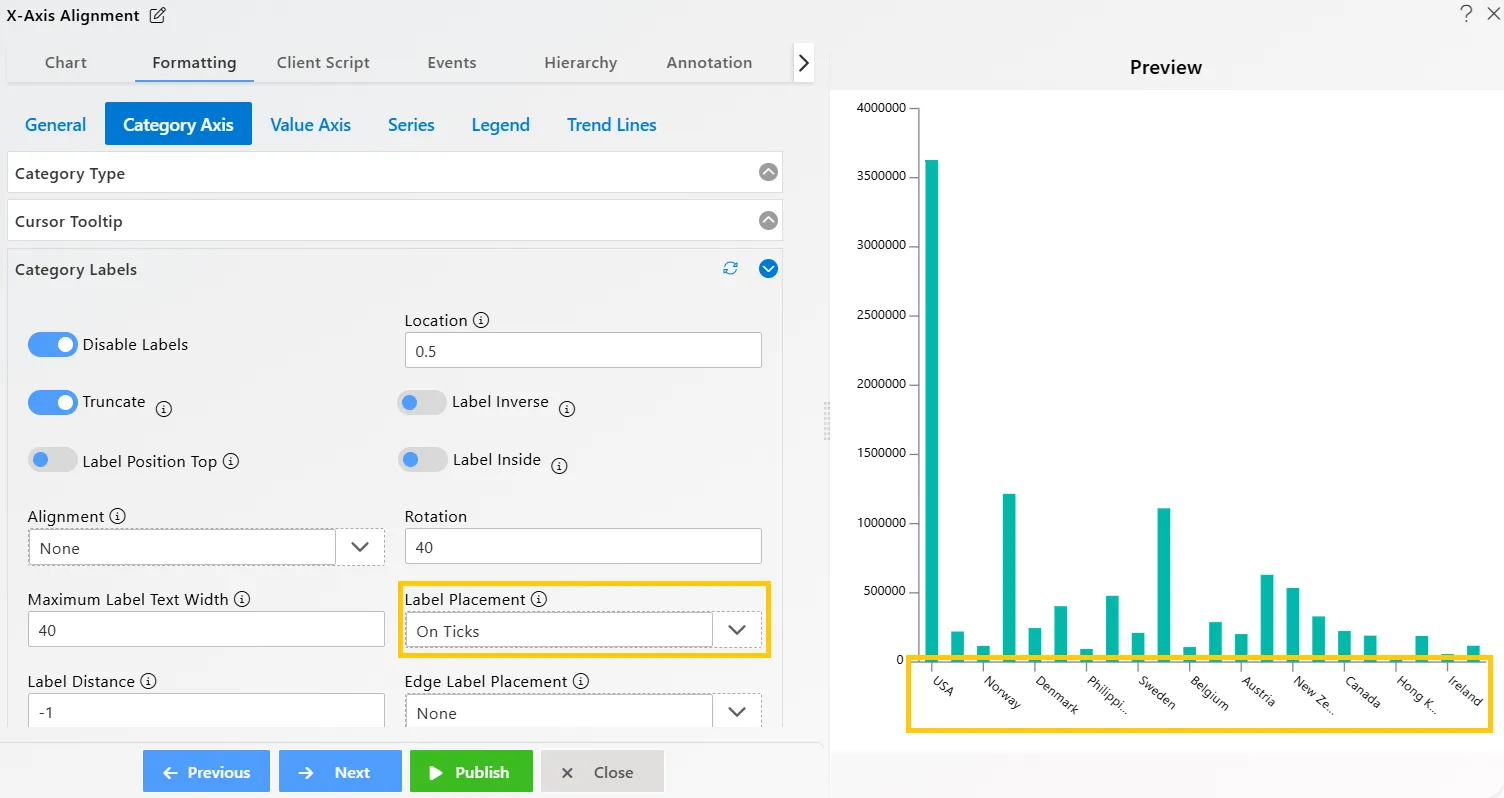Publish the chart
The width and height of the screenshot is (1504, 798).
(471, 772)
